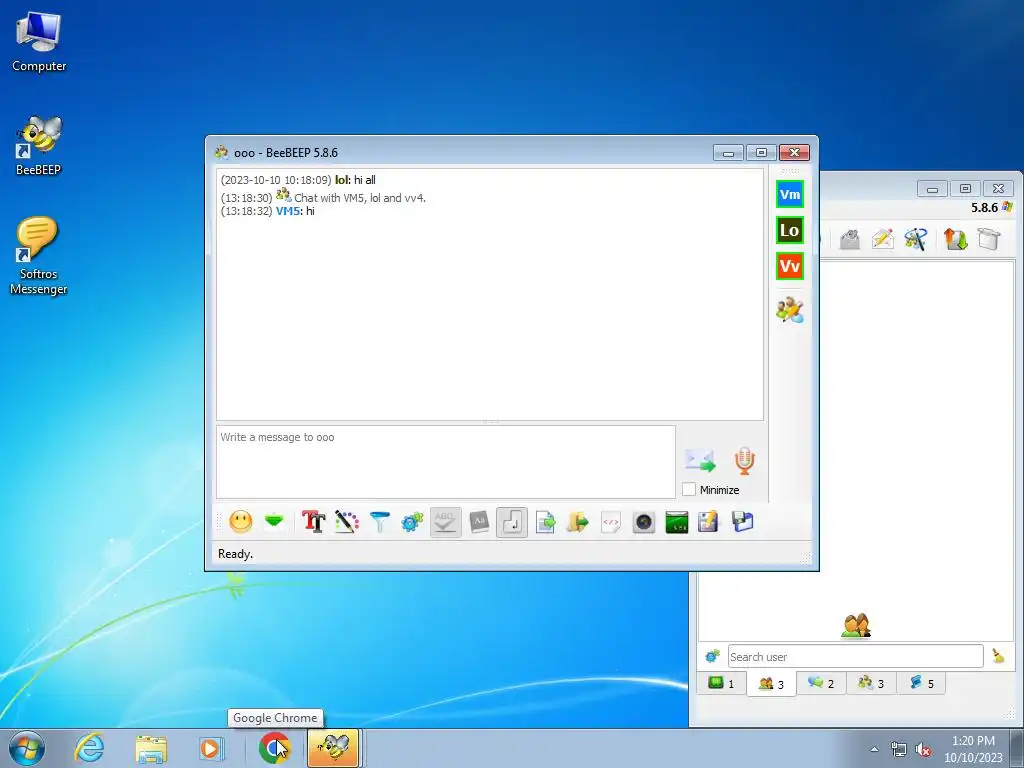
Task: Toggle the Enter-key send option button
Action: point(512,522)
